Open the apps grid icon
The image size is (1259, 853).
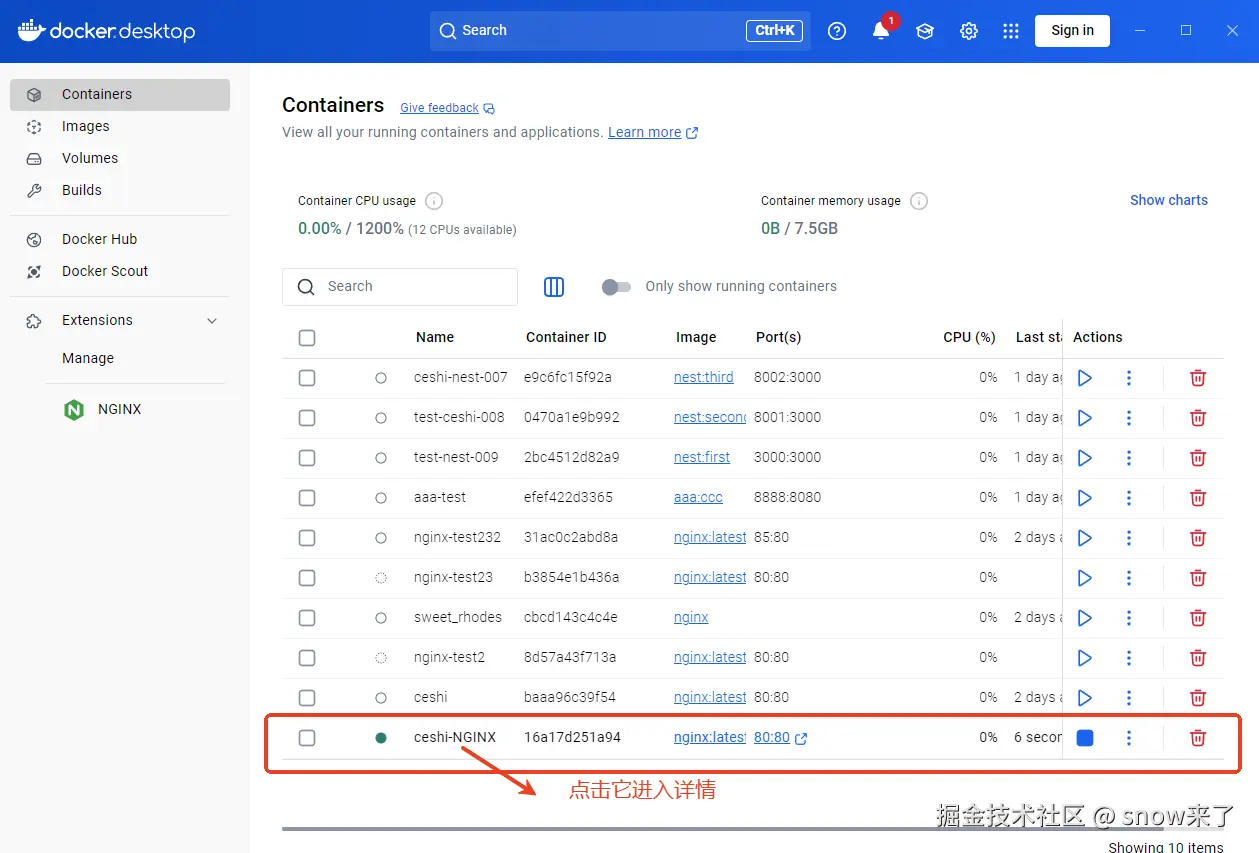coord(1011,31)
